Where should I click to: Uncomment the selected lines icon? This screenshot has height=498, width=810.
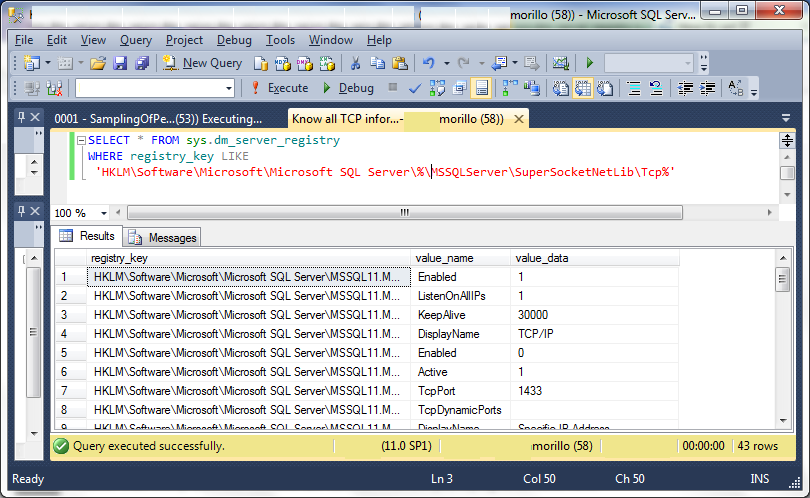point(656,88)
